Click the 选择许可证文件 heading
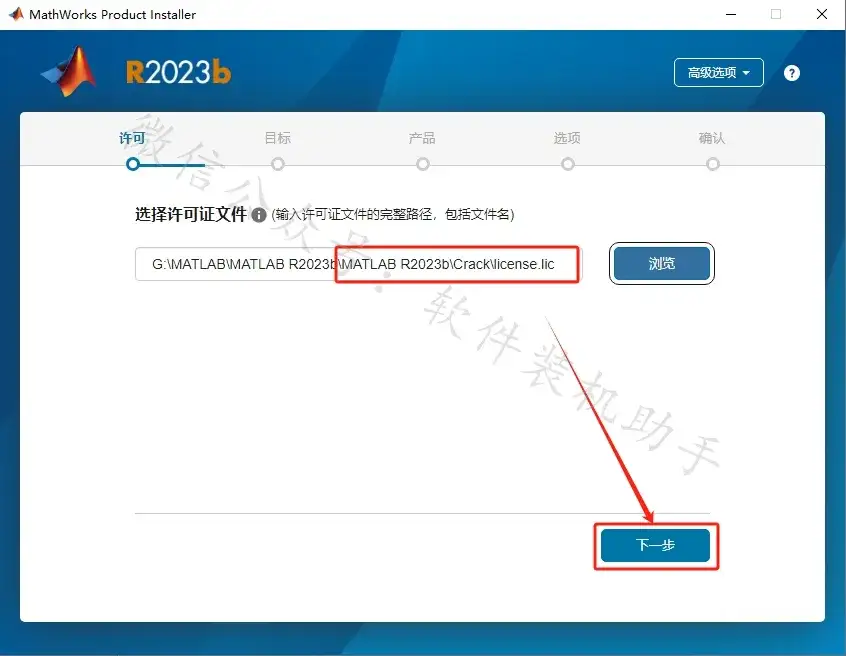846x656 pixels. pos(190,214)
